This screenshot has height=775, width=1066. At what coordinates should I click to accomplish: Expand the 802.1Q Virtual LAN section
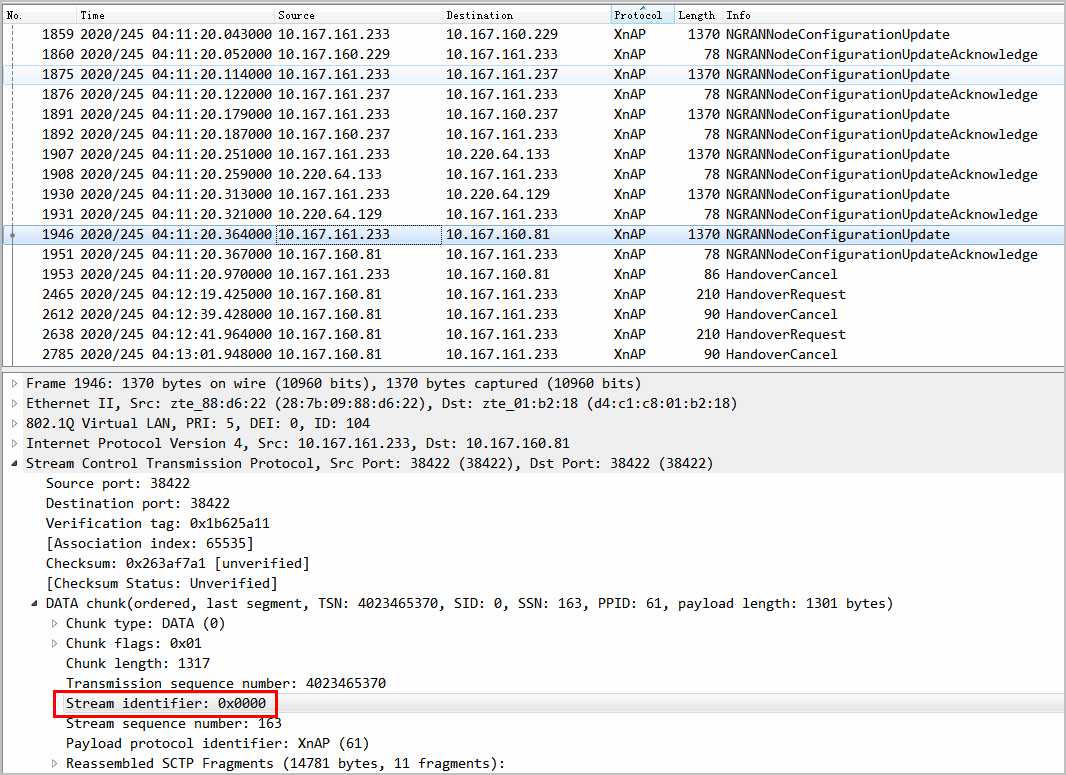[x=14, y=424]
